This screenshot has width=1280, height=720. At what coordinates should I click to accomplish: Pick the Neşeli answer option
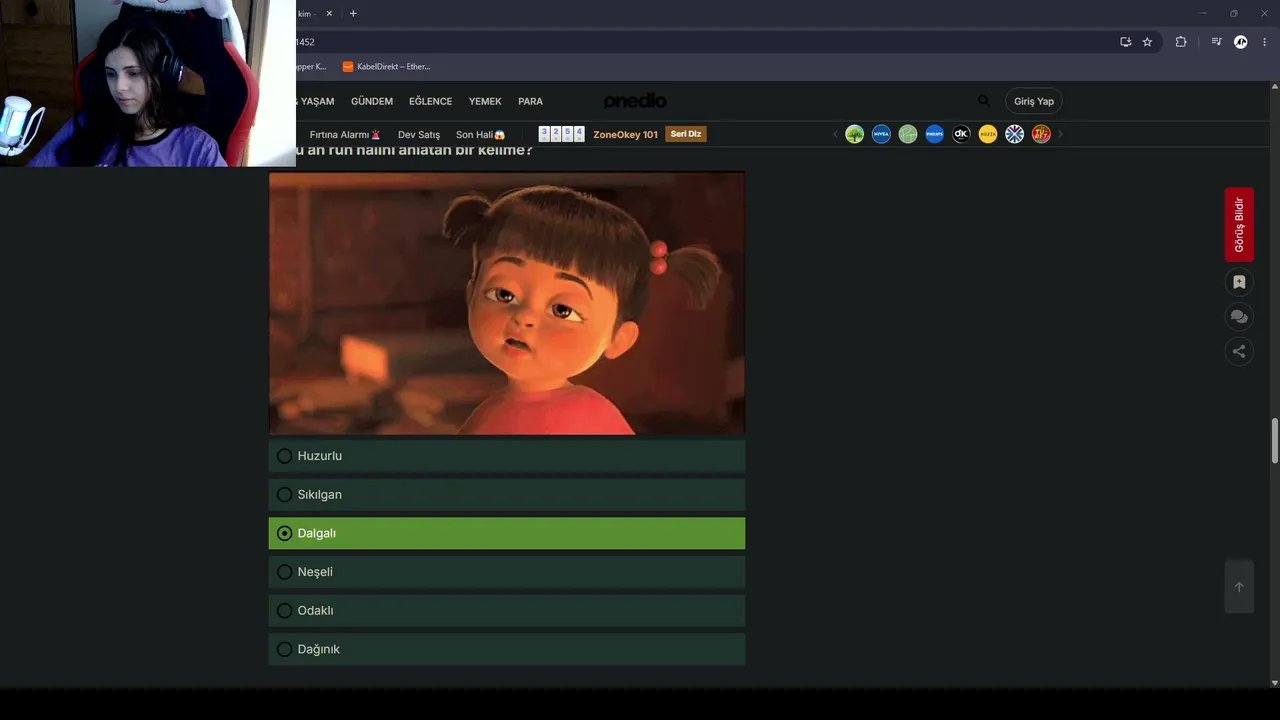[507, 572]
